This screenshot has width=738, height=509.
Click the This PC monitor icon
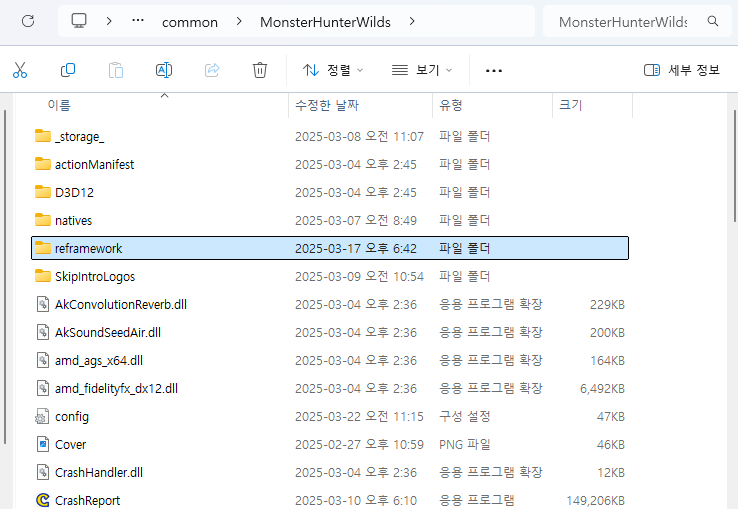click(79, 21)
